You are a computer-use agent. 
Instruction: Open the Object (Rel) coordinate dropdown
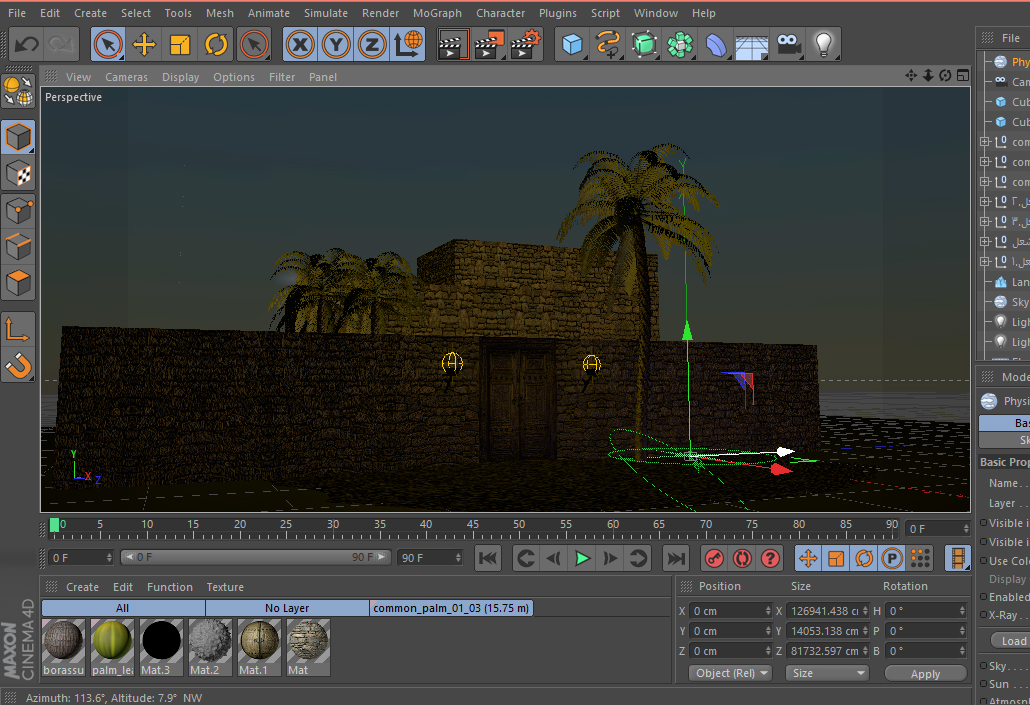730,673
